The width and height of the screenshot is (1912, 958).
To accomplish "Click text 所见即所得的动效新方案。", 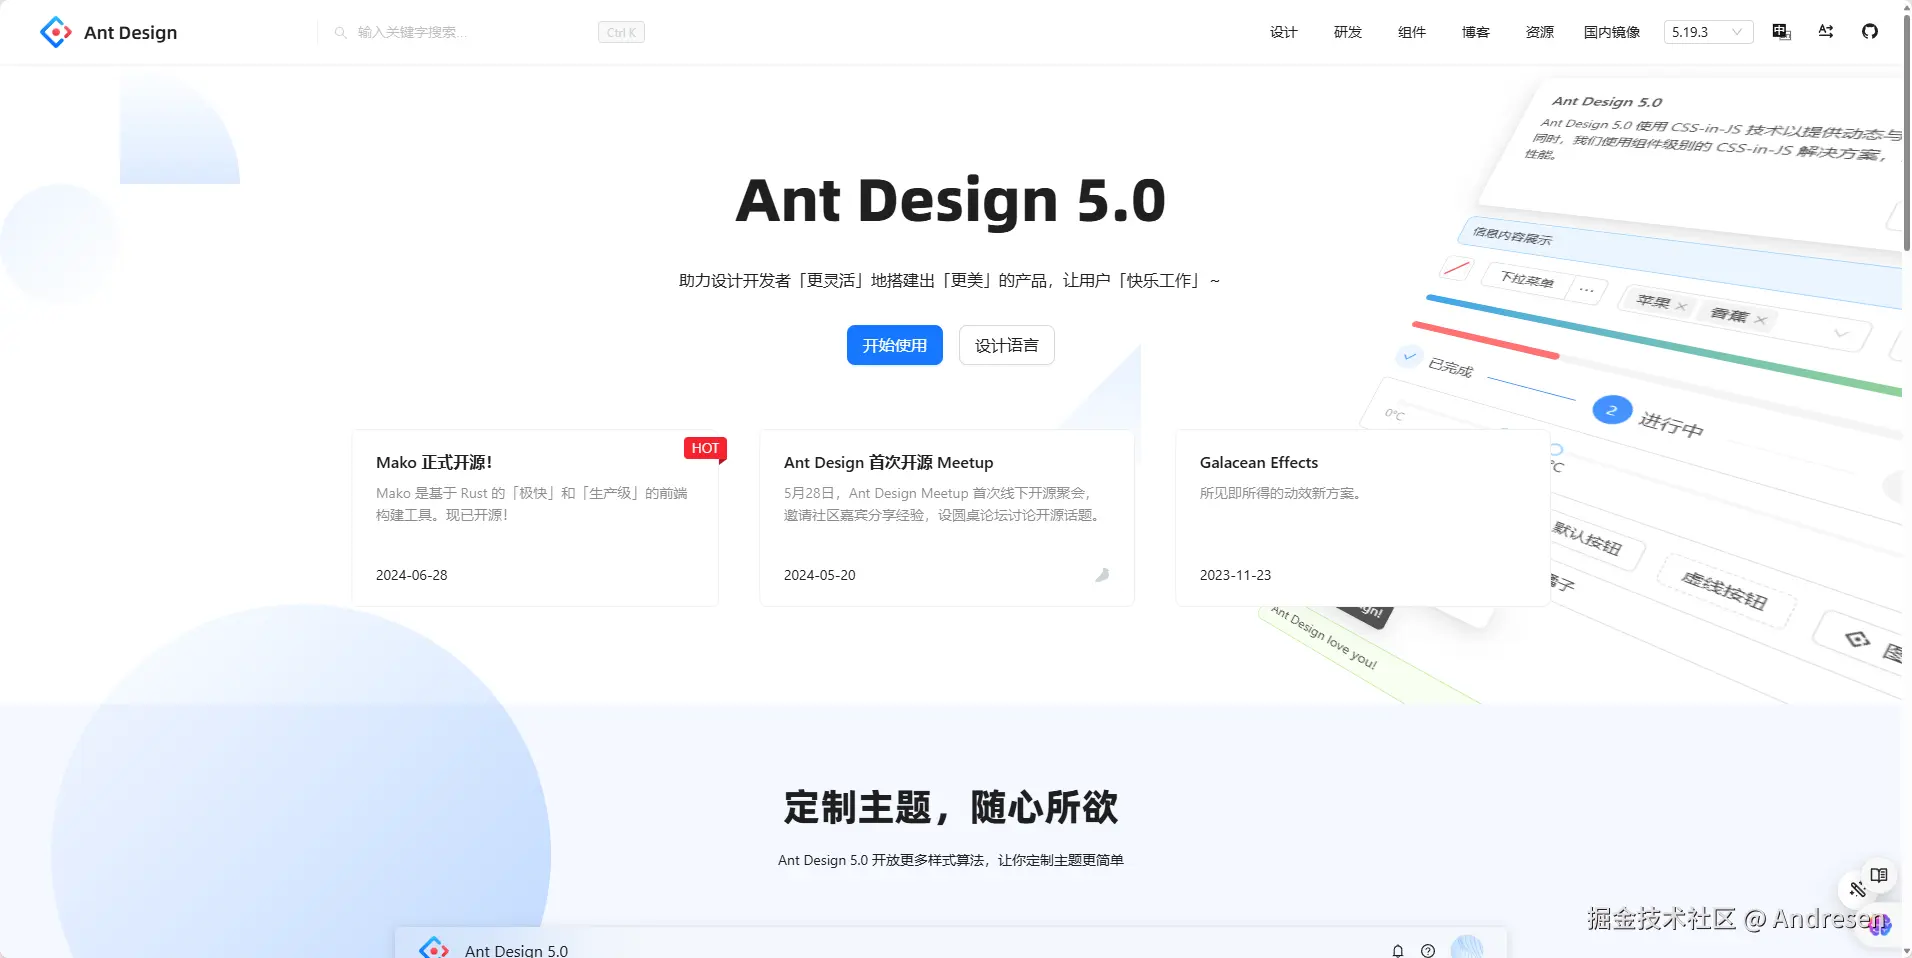I will [1281, 493].
